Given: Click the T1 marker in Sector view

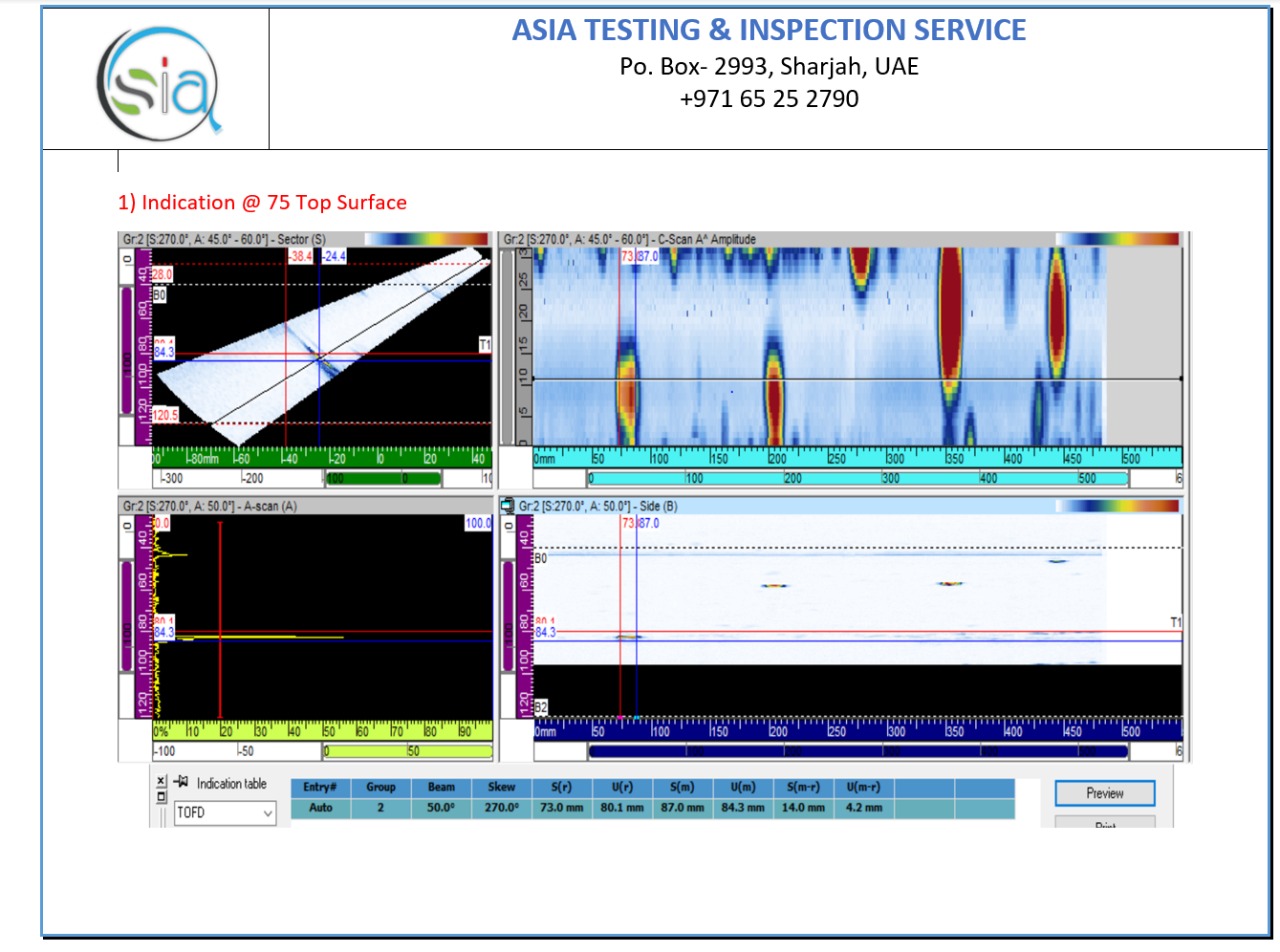Looking at the screenshot, I should click(485, 345).
